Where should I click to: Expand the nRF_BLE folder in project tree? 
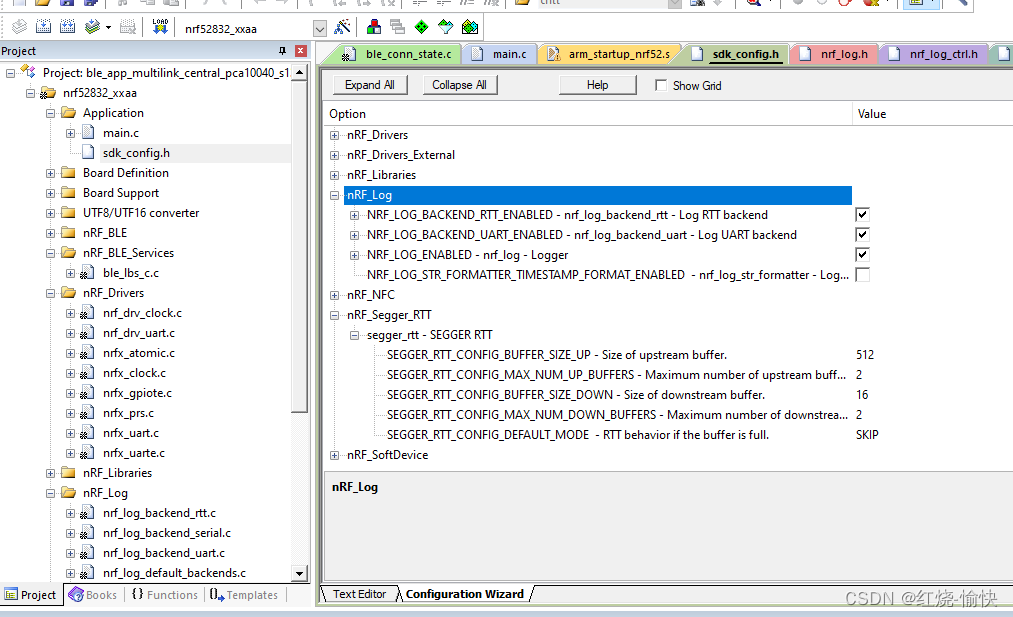click(x=50, y=233)
